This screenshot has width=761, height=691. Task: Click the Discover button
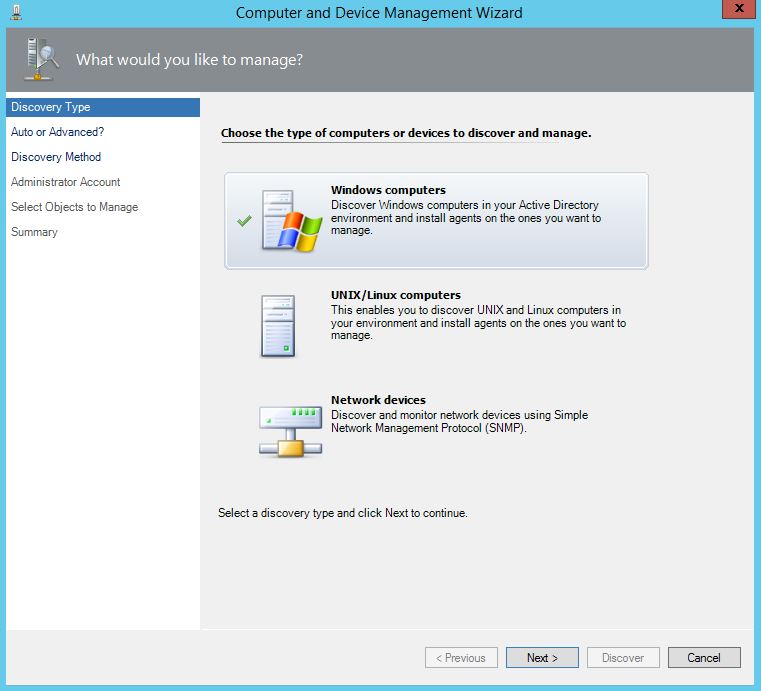point(622,658)
